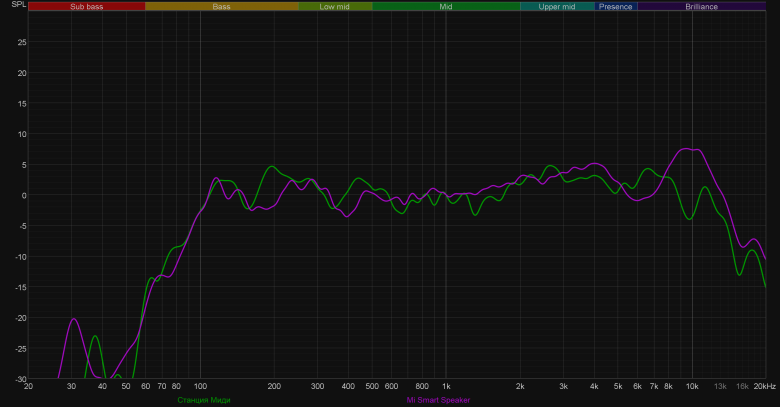The width and height of the screenshot is (780, 407).
Task: Click the 1k frequency axis tick
Action: click(446, 386)
